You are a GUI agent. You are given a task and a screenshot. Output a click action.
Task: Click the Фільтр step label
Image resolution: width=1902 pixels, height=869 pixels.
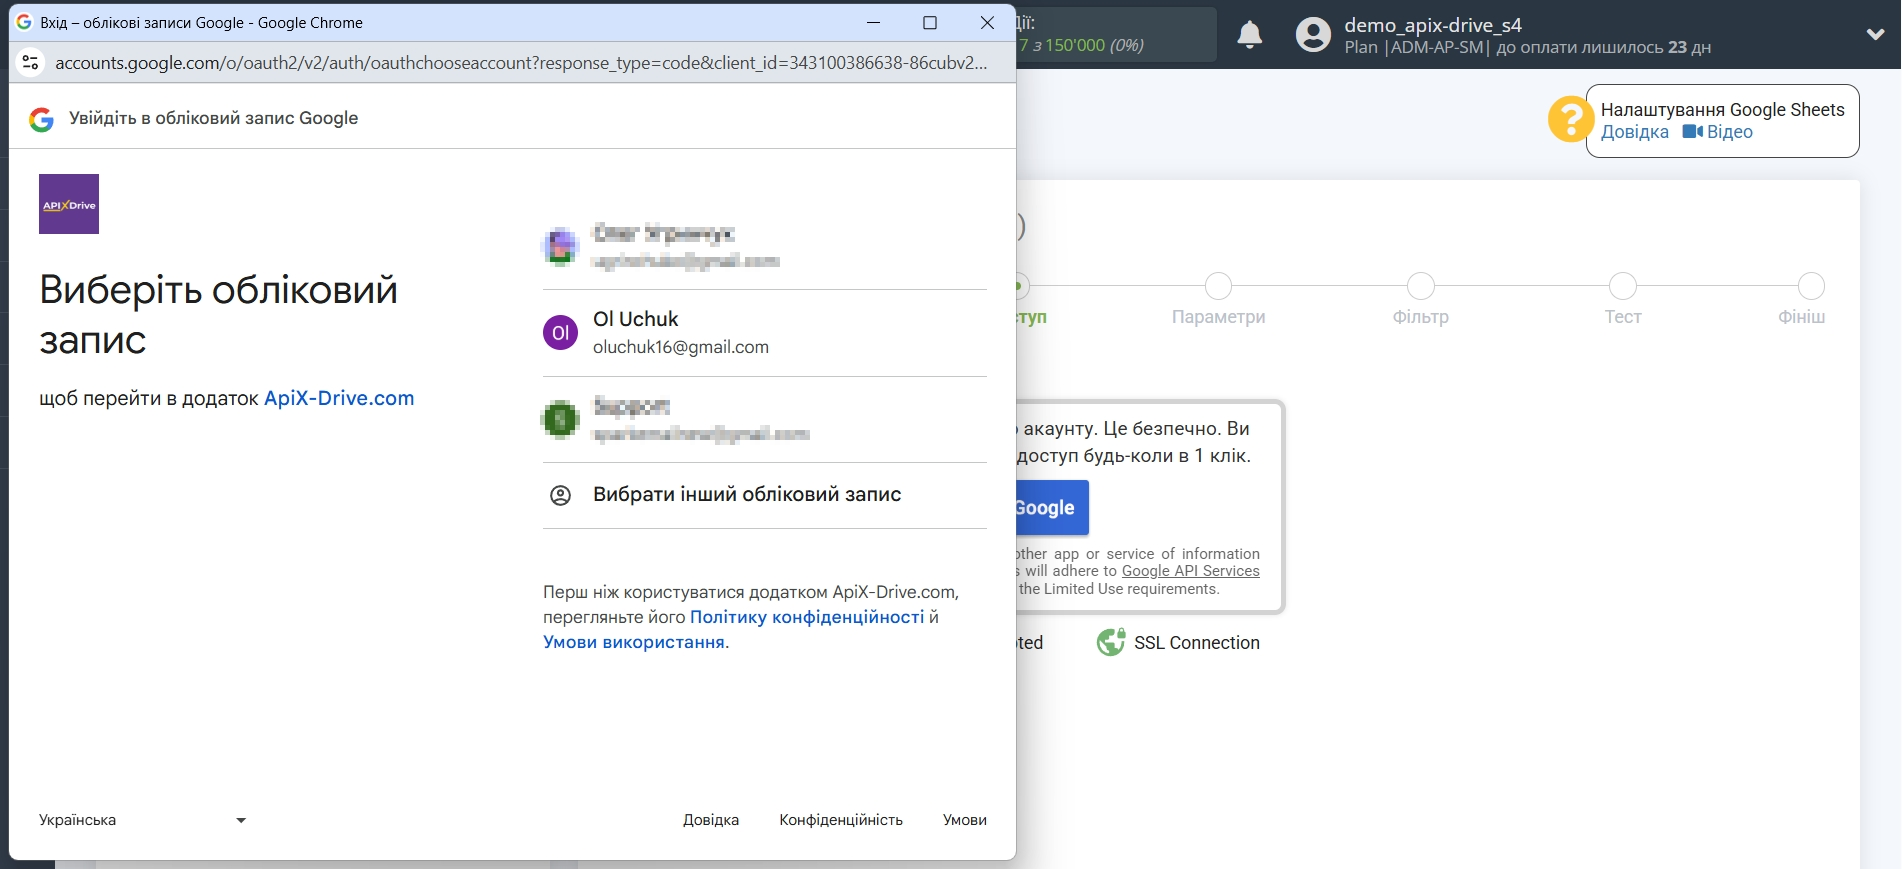click(1420, 317)
